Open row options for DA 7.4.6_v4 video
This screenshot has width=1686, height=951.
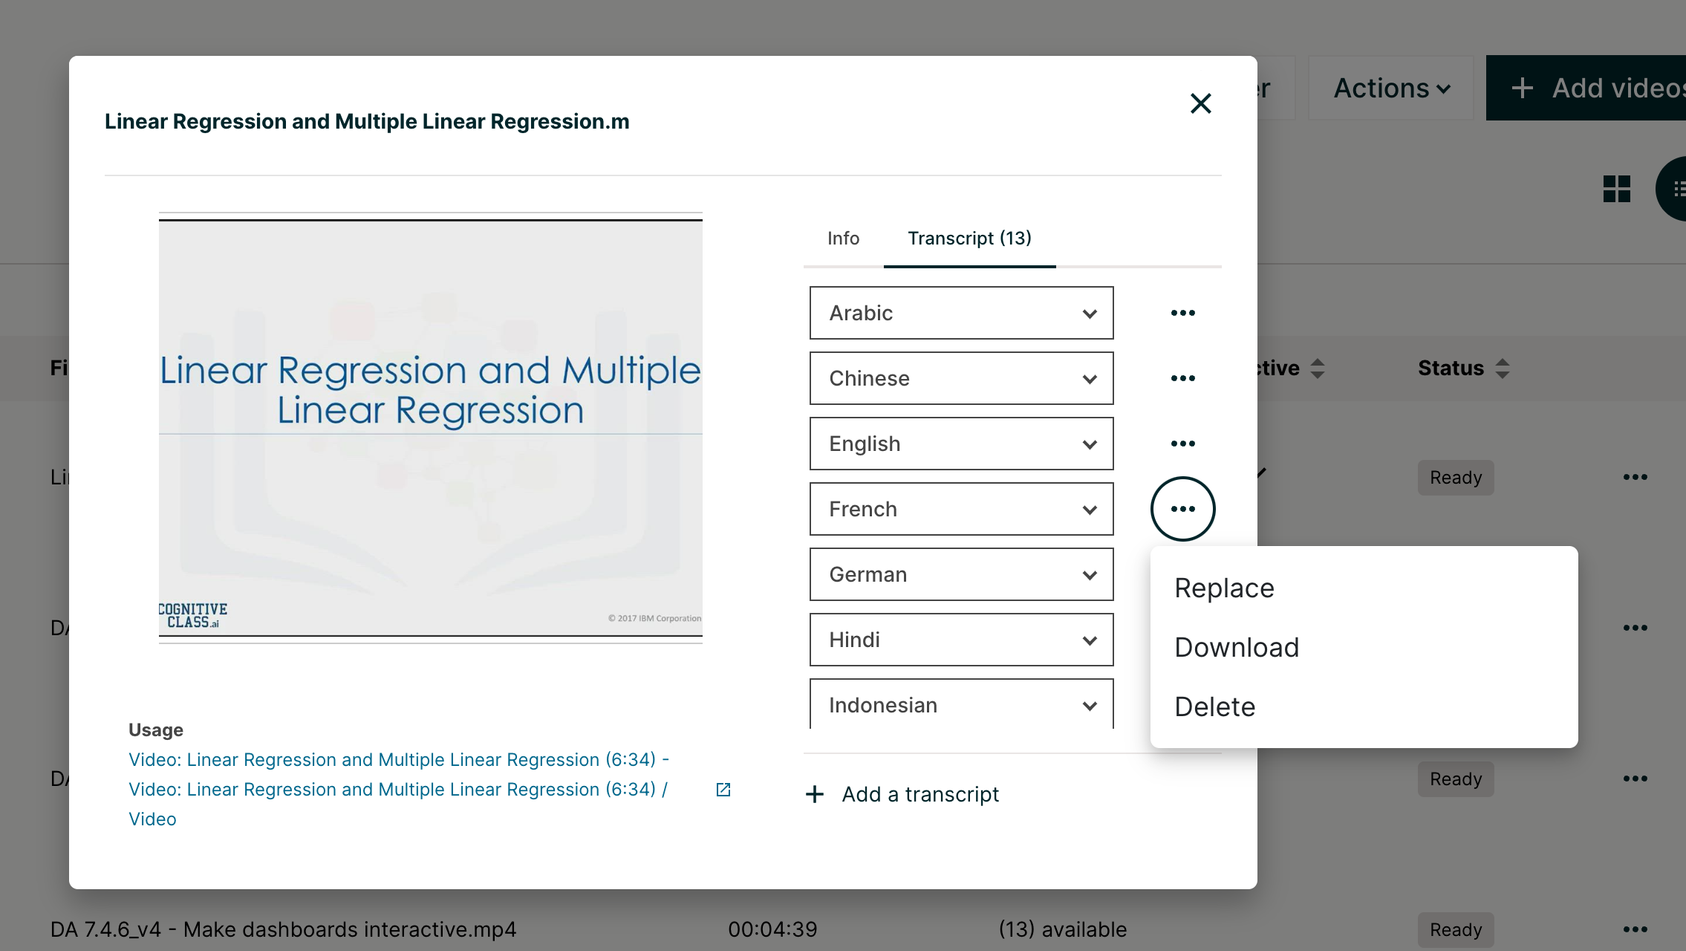1635,929
